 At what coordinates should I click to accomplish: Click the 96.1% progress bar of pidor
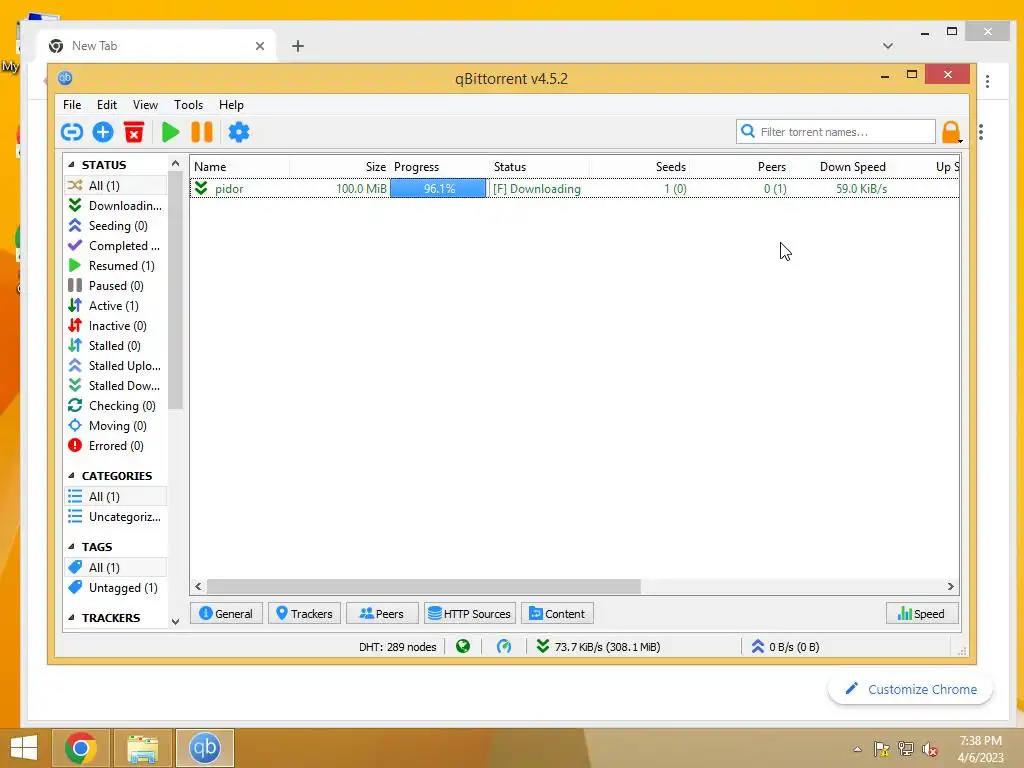tap(438, 189)
